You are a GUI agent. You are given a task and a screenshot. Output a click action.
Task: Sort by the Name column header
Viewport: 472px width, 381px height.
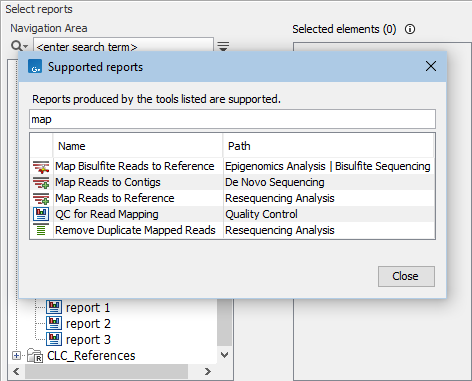coord(138,146)
